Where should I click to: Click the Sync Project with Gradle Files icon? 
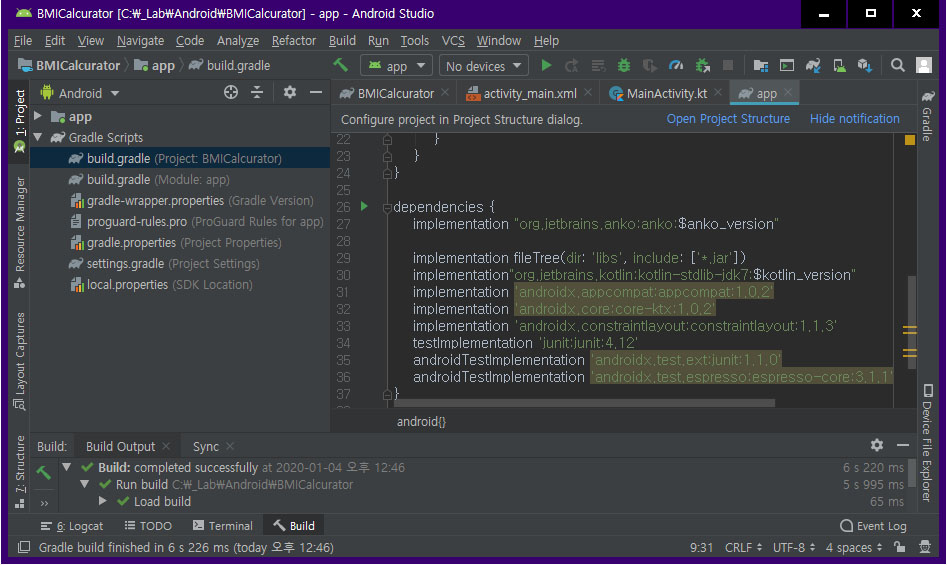point(813,65)
